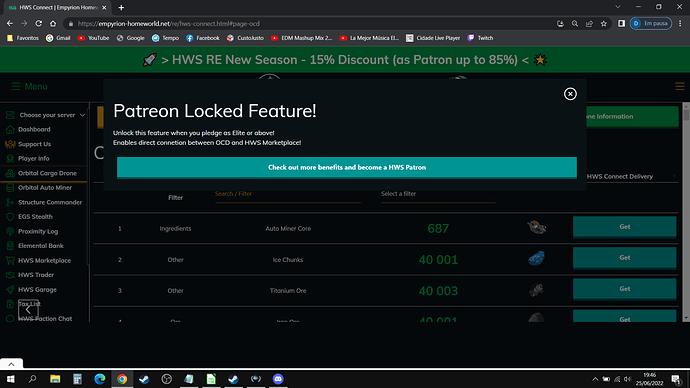The image size is (690, 388).
Task: Open Support Us sidebar entry
Action: pos(34,144)
